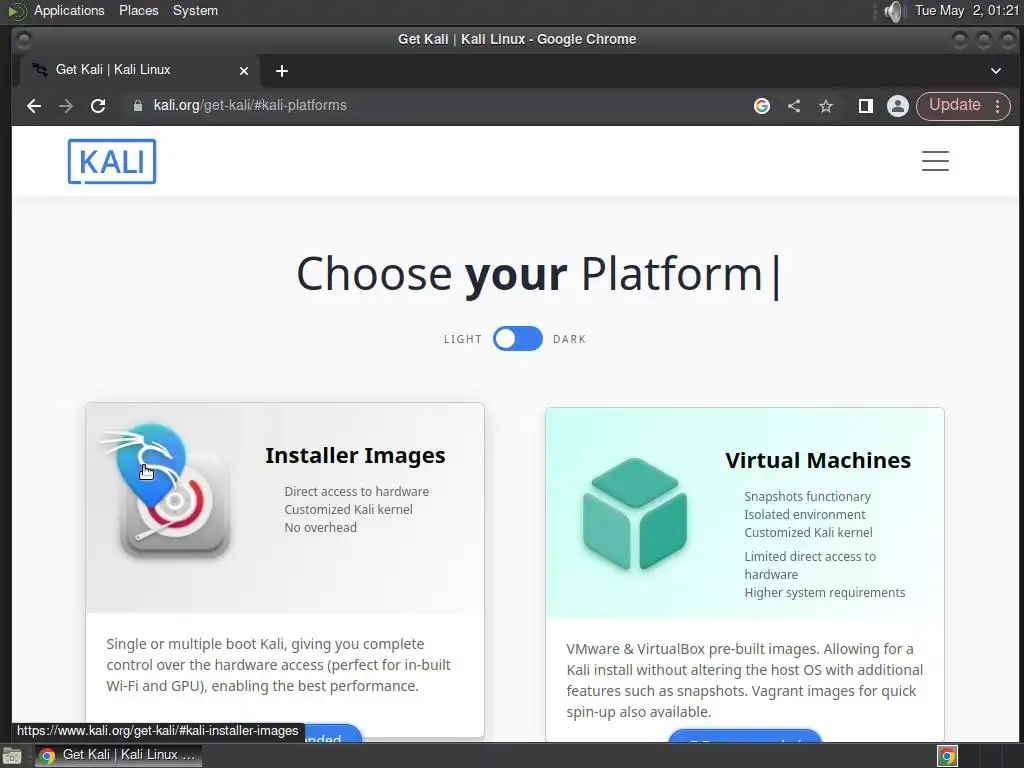The width and height of the screenshot is (1024, 768).
Task: Click 'Snapshots functionary' text
Action: (807, 497)
